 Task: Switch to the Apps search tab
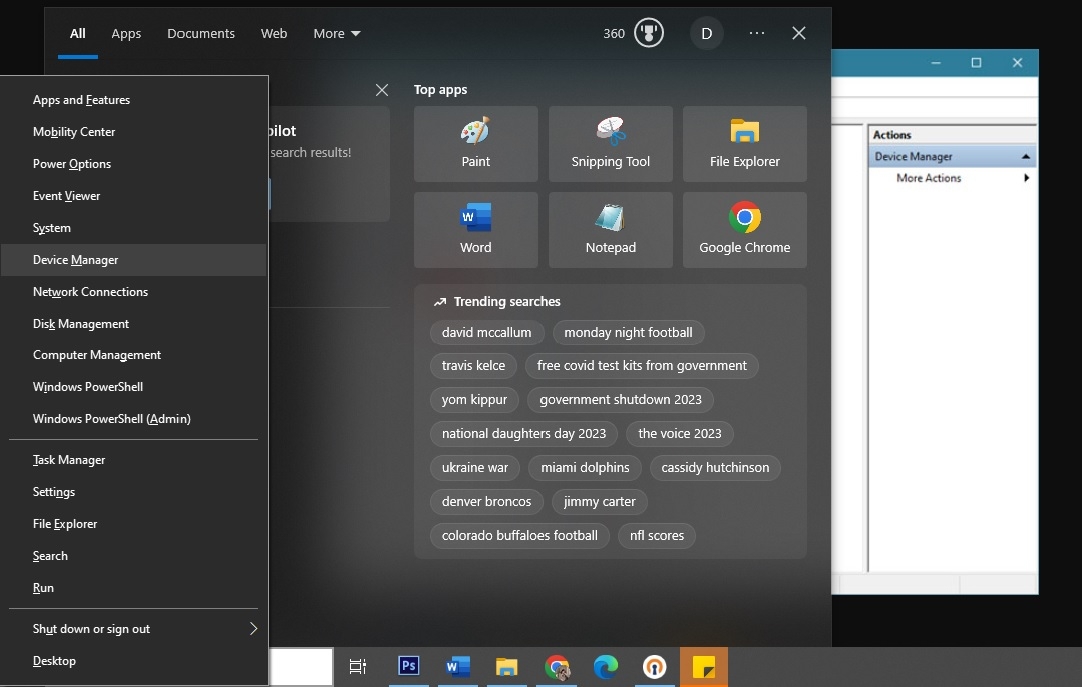(126, 33)
